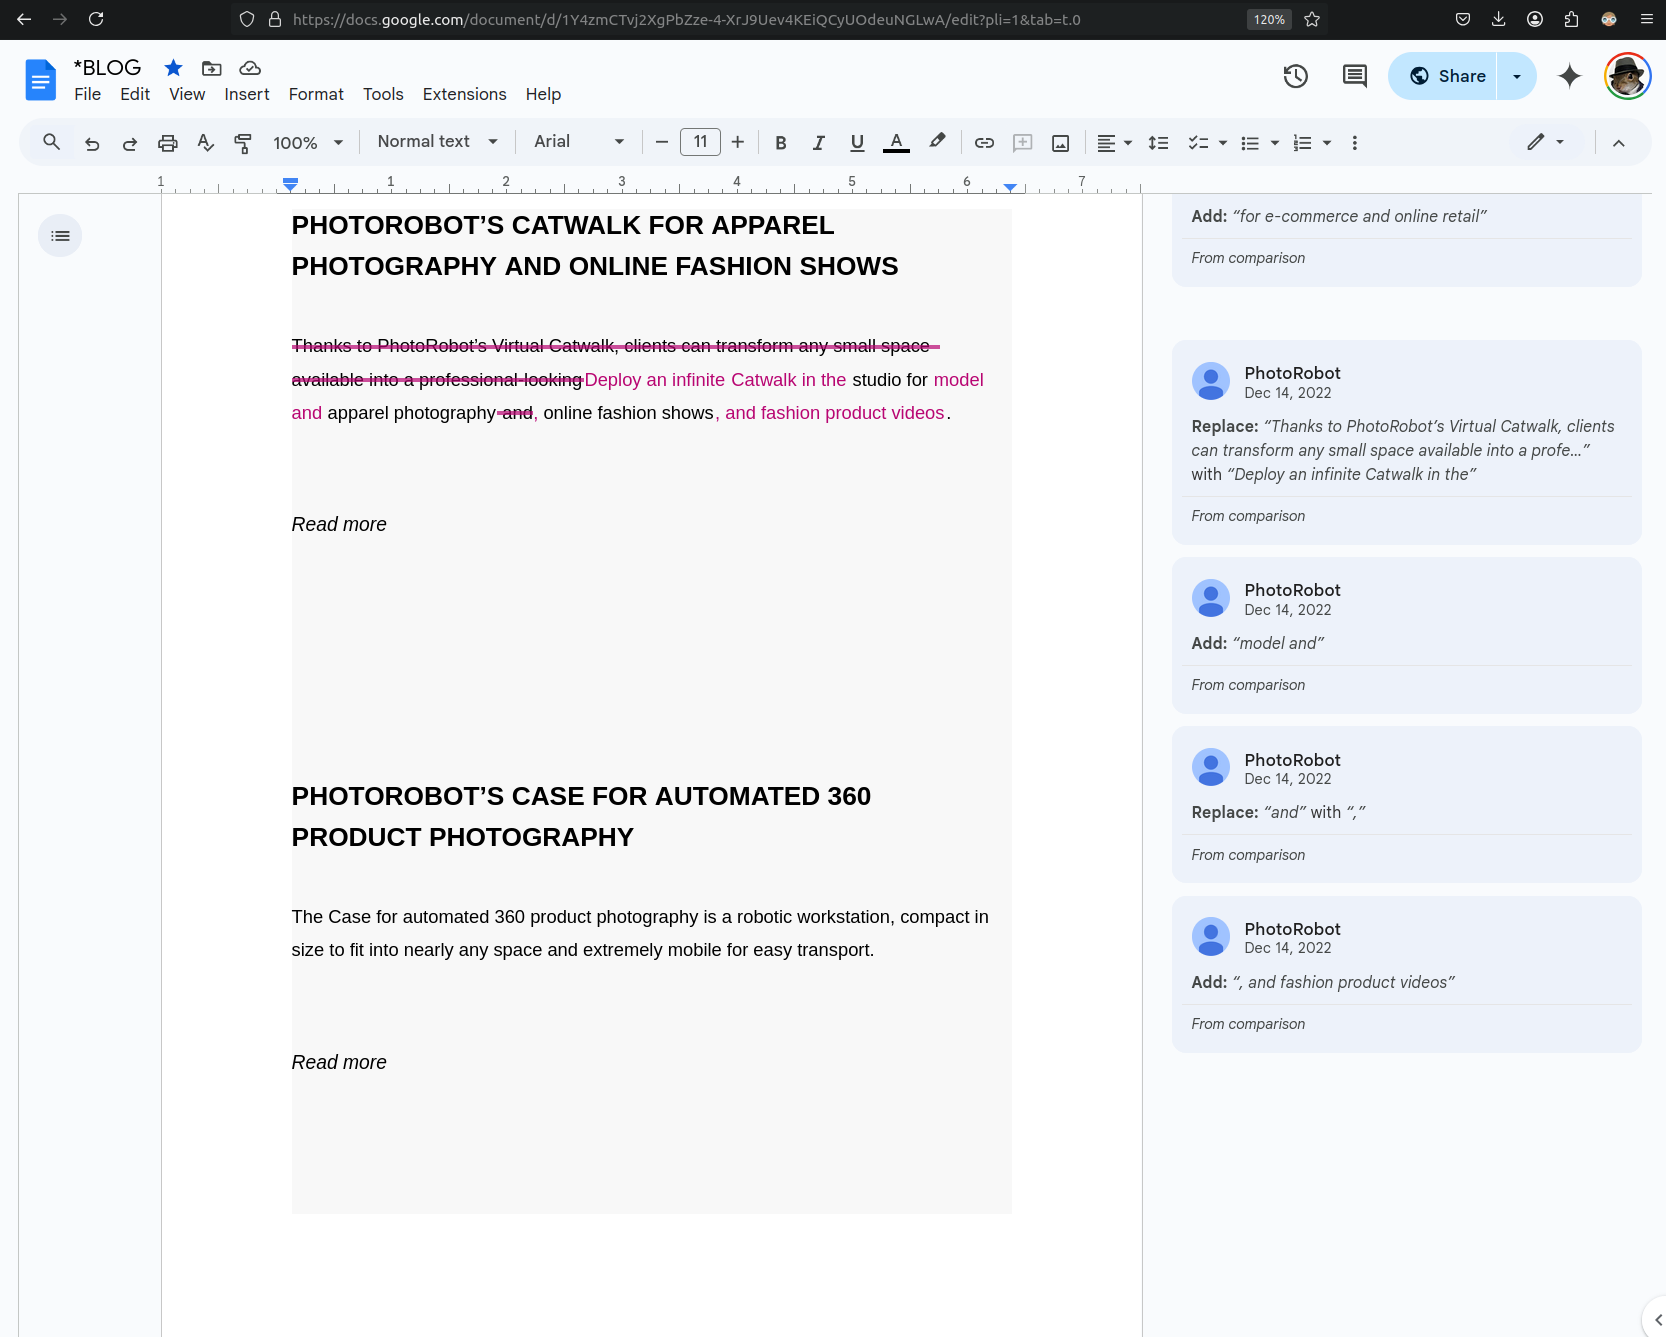This screenshot has width=1666, height=1337.
Task: Open Google account avatar
Action: click(1628, 76)
